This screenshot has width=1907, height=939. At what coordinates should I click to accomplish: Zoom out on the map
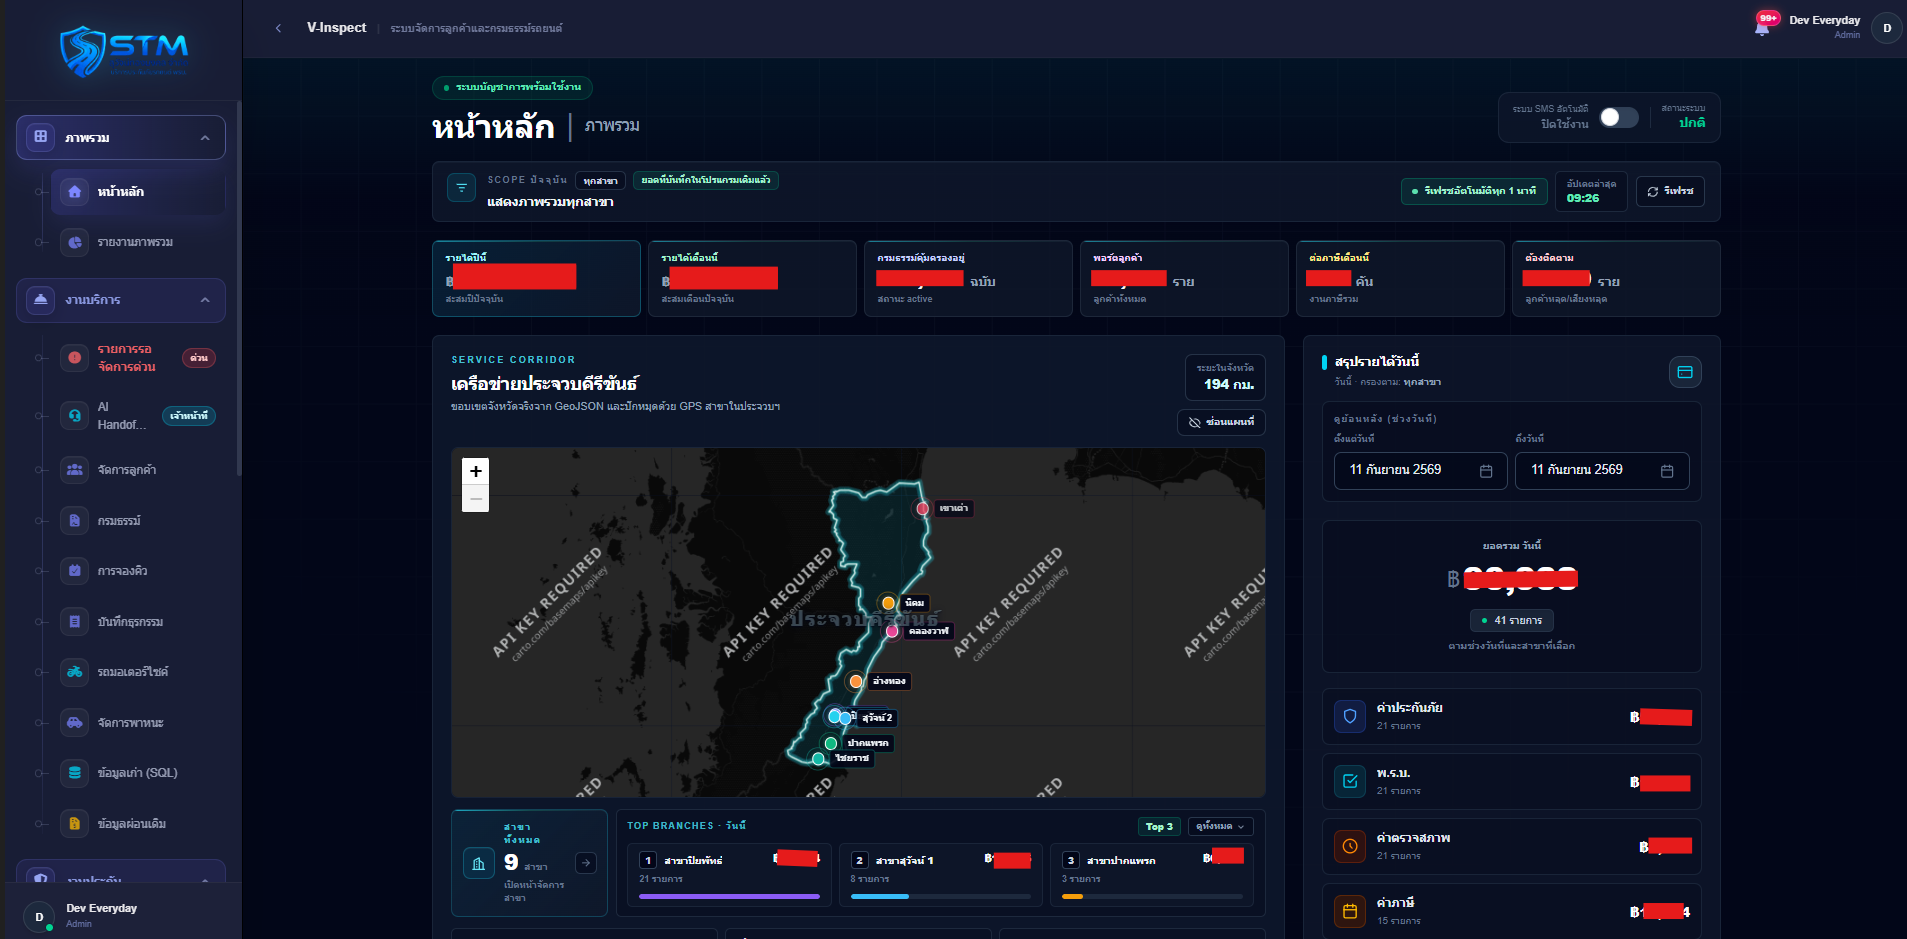(x=476, y=498)
